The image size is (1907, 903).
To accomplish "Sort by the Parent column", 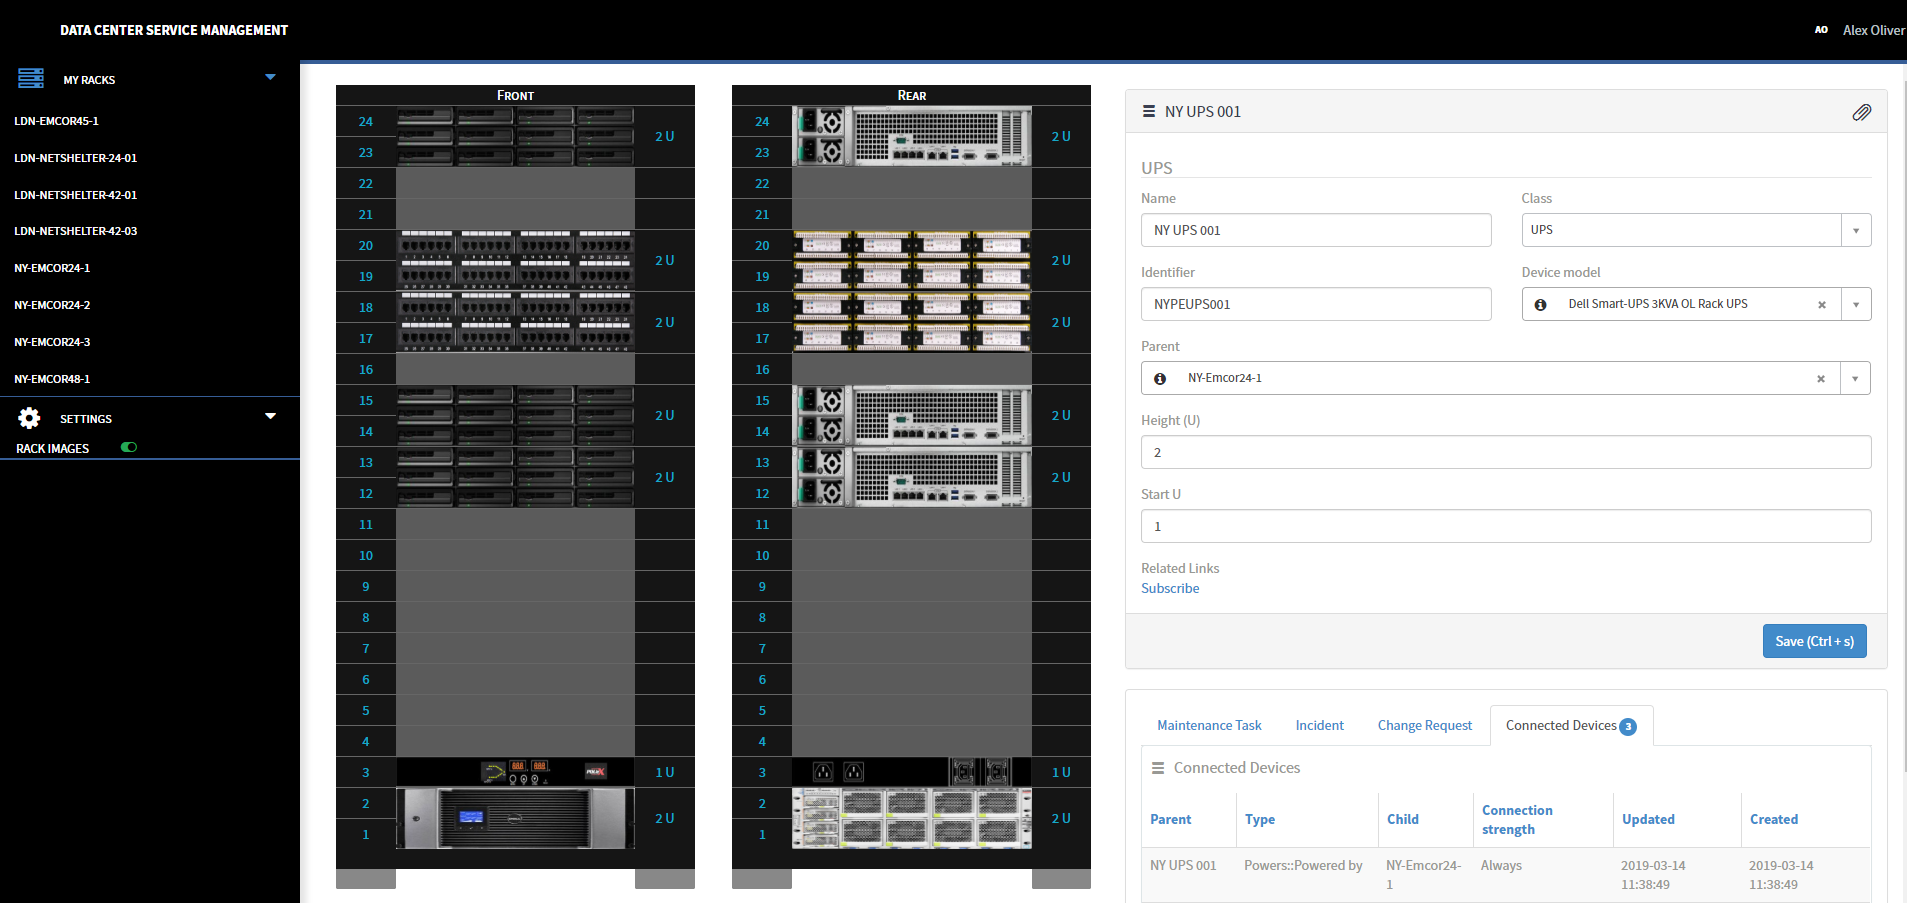I will click(1170, 819).
